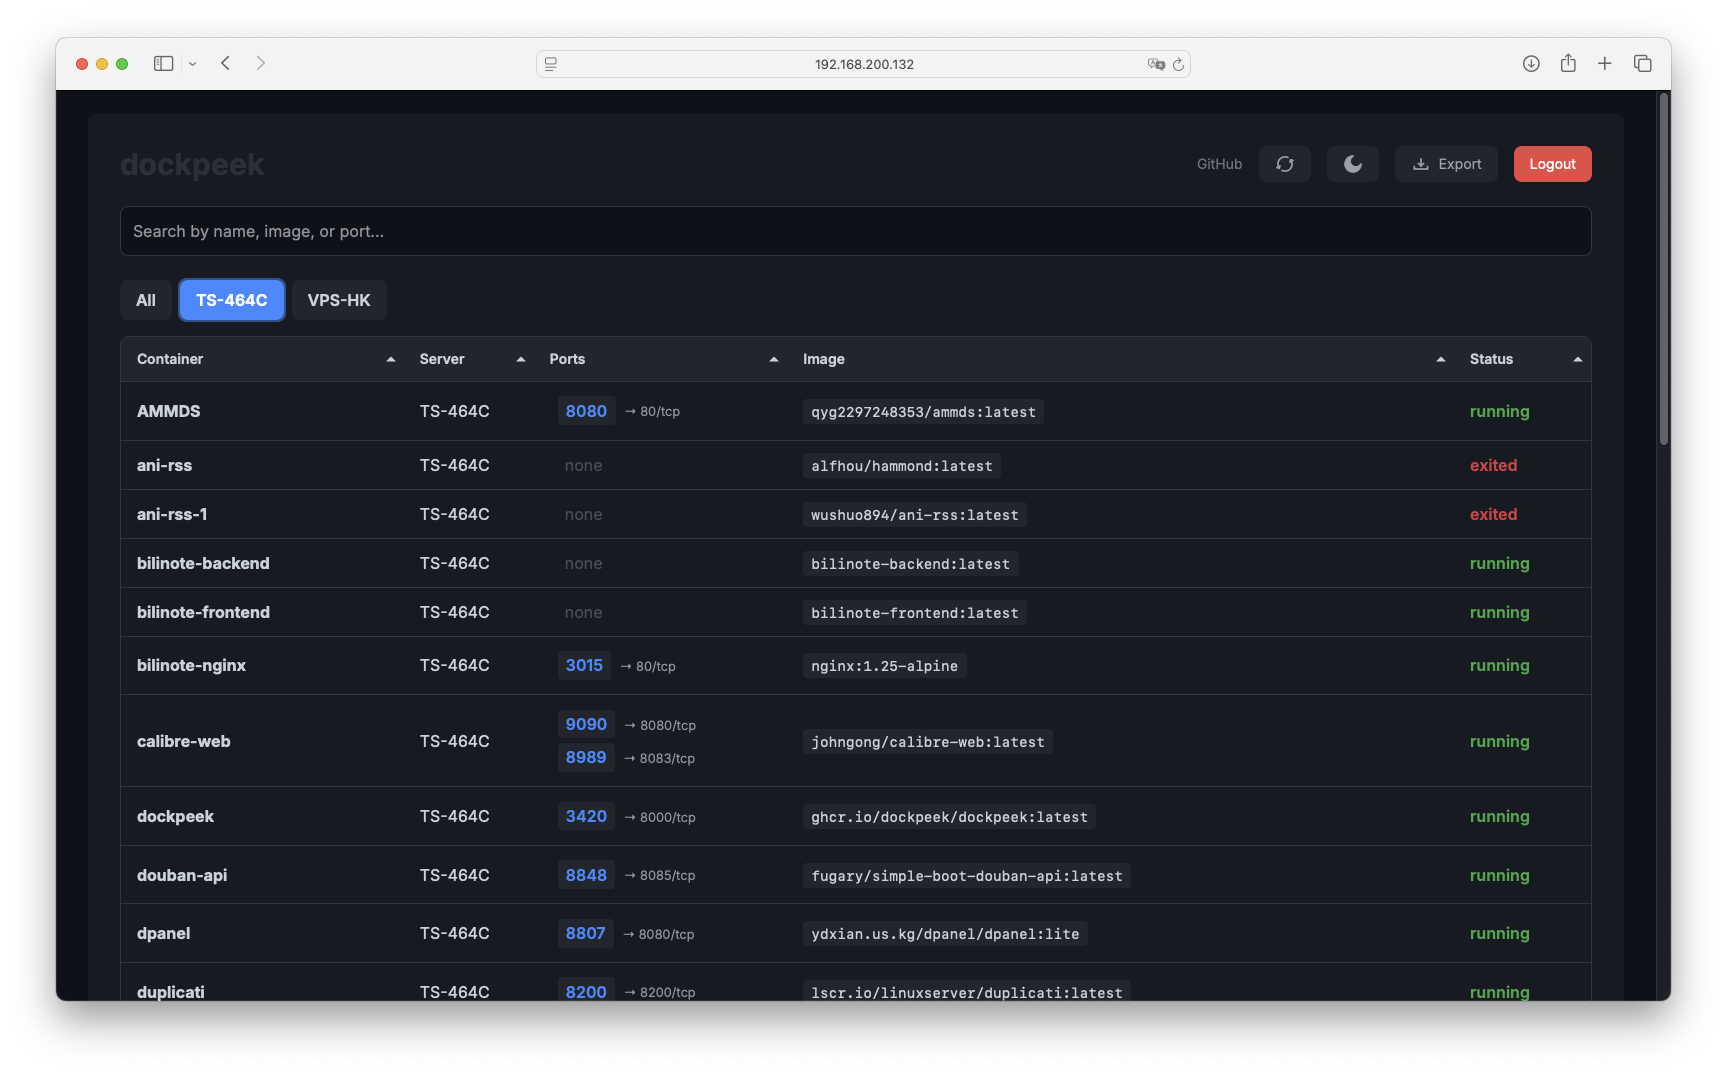Viewport: 1727px width, 1075px height.
Task: Click the page vertical scrollbar
Action: point(1663,270)
